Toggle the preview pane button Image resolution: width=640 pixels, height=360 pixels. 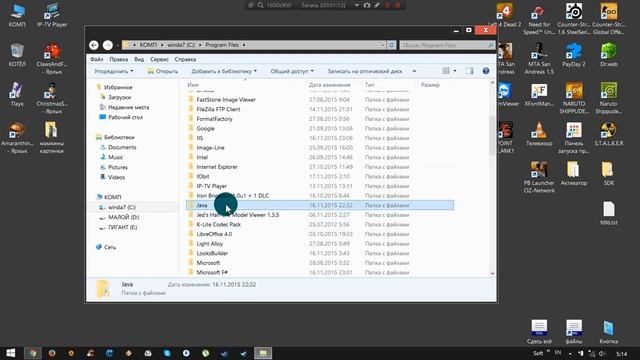pyautogui.click(x=469, y=71)
